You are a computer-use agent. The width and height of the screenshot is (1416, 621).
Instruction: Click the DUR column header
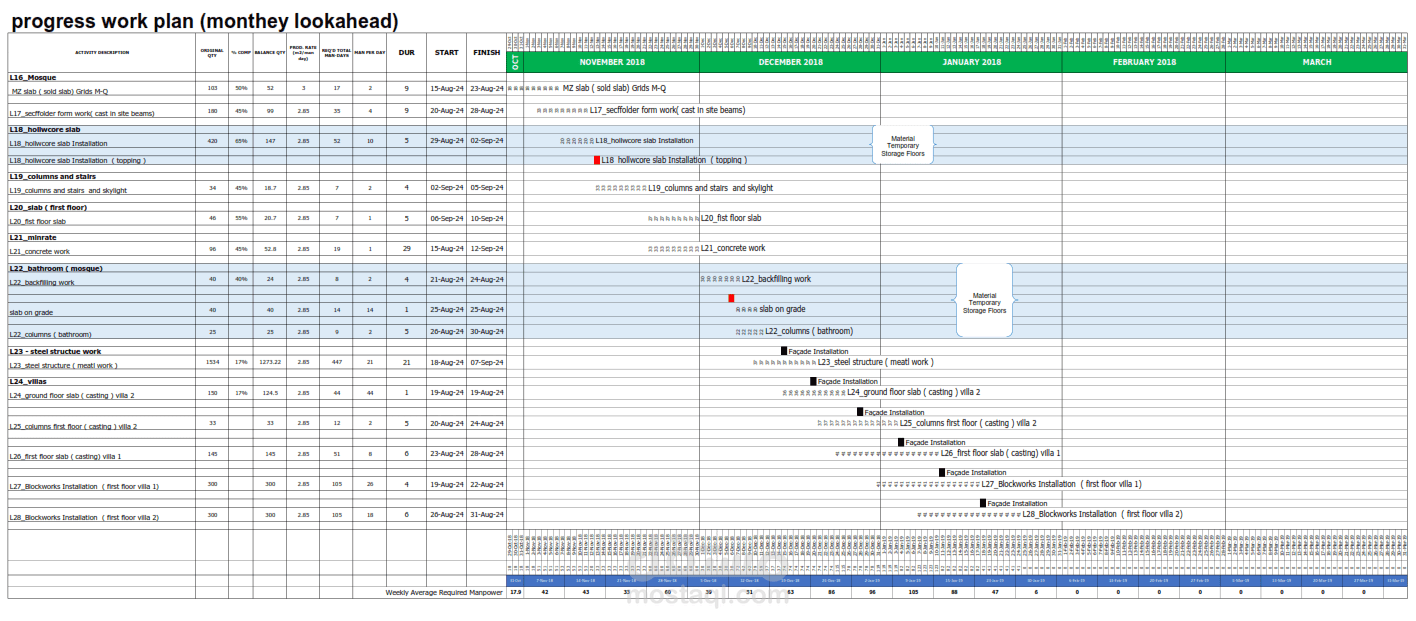[x=407, y=52]
